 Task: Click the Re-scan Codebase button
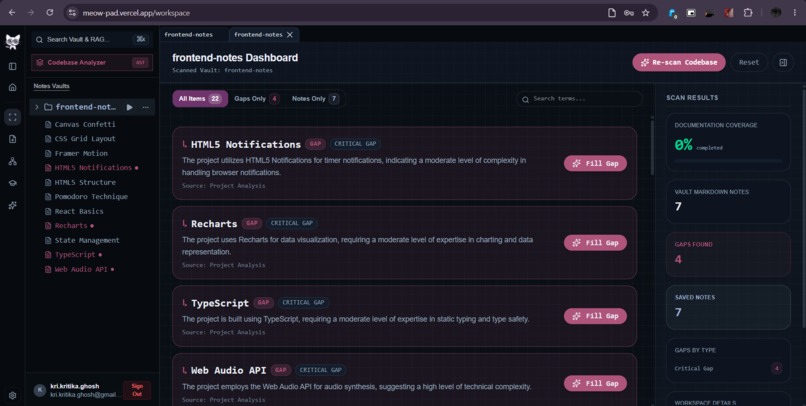click(x=679, y=62)
